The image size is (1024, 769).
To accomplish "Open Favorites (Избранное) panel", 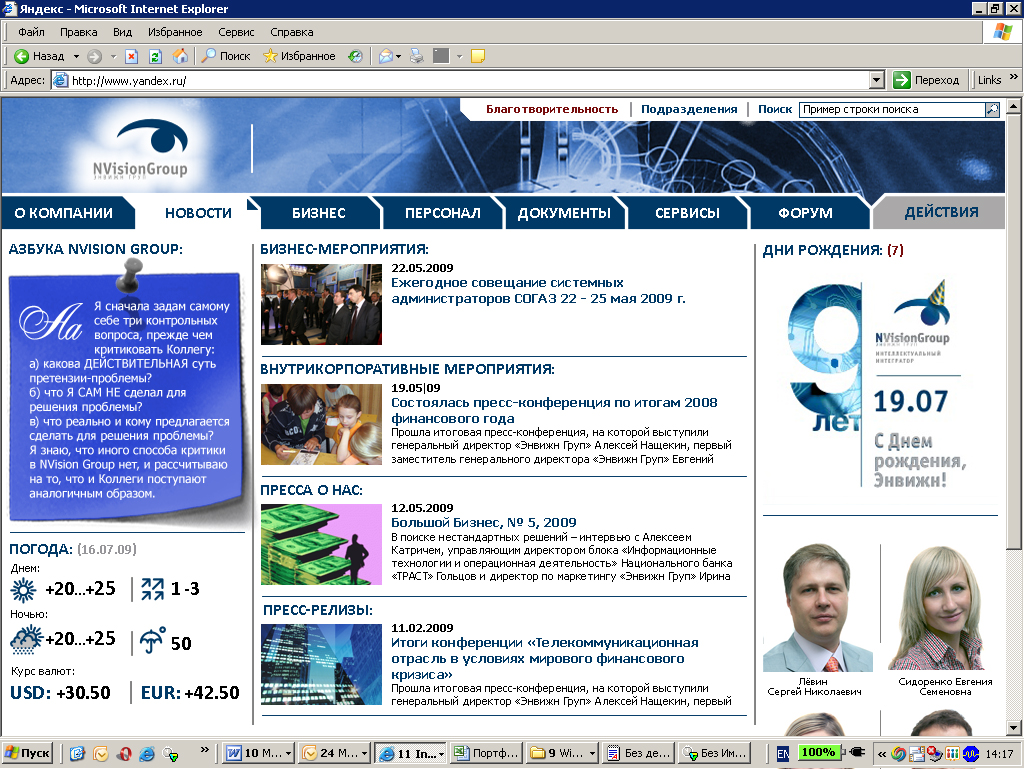I will (299, 56).
